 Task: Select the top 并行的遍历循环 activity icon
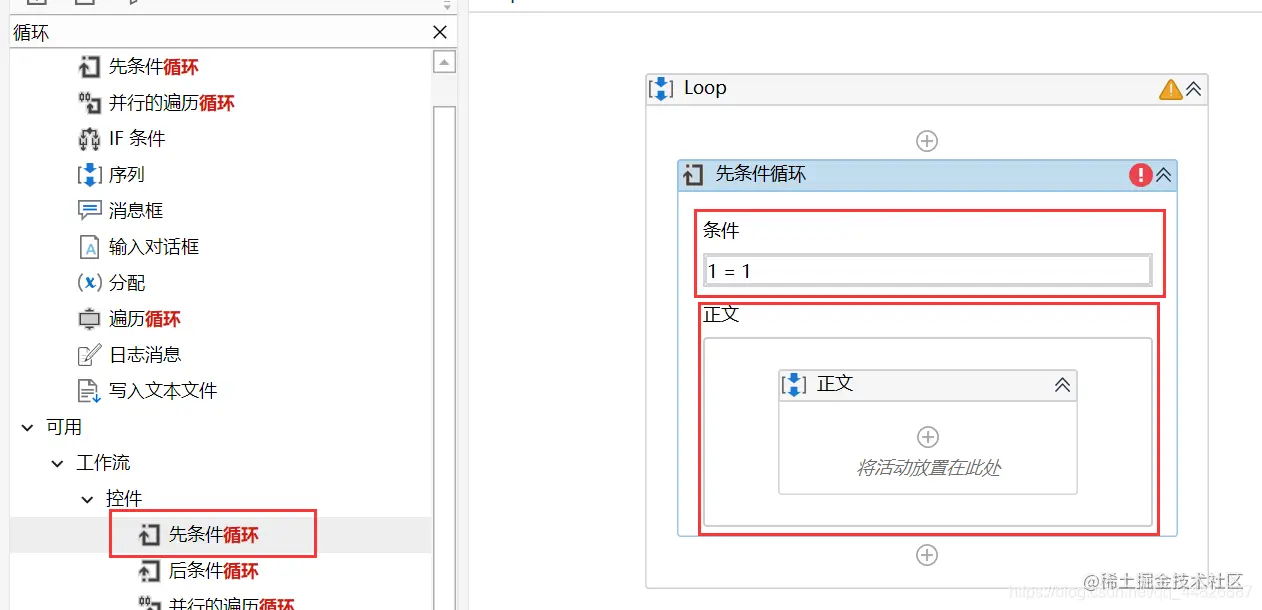[x=89, y=103]
